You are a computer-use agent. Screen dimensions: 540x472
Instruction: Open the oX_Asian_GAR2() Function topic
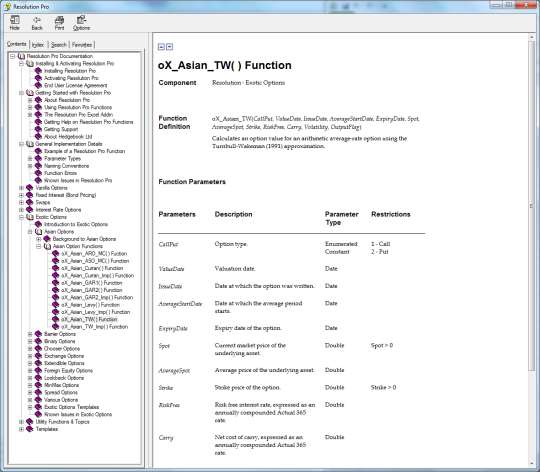92,290
